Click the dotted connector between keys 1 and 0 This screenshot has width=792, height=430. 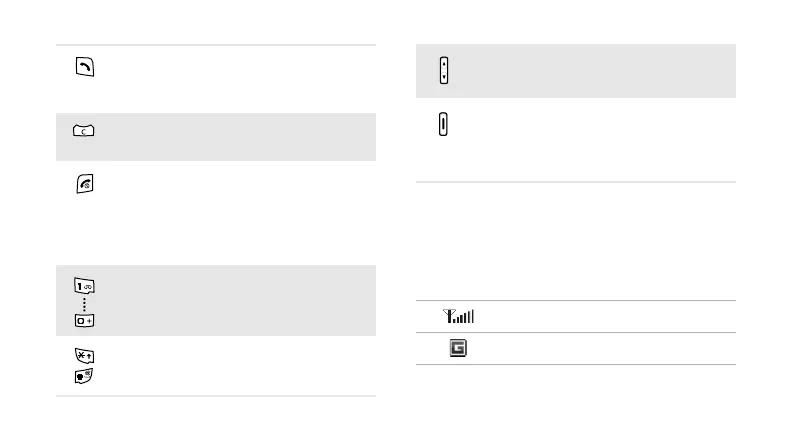[x=81, y=301]
